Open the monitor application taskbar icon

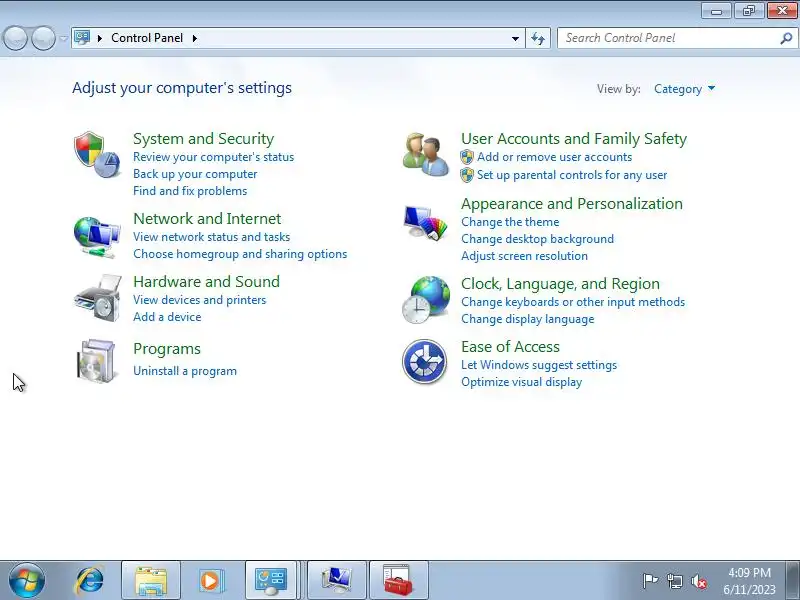[336, 580]
